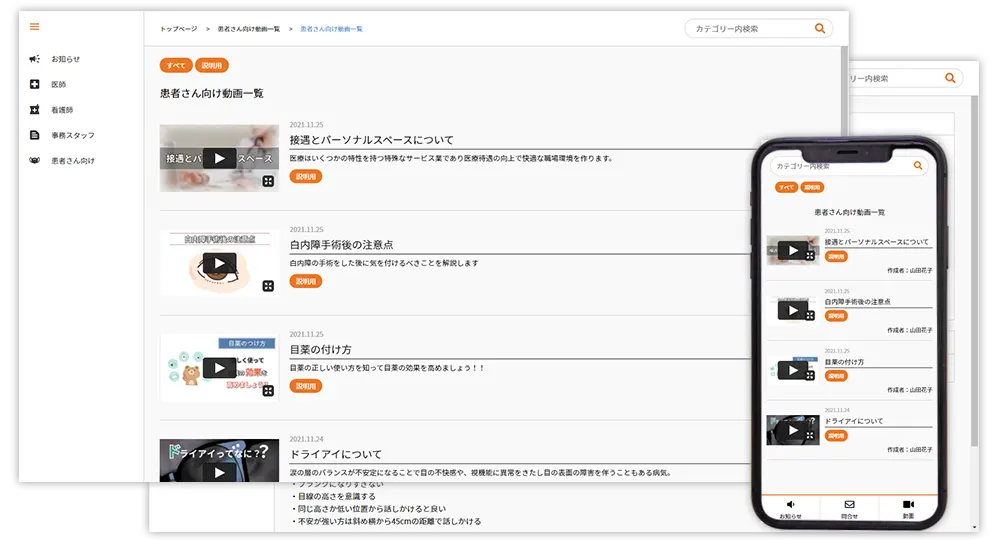Focus the desktop カテゴリー内検索 search field
The image size is (1000, 540).
tap(750, 29)
